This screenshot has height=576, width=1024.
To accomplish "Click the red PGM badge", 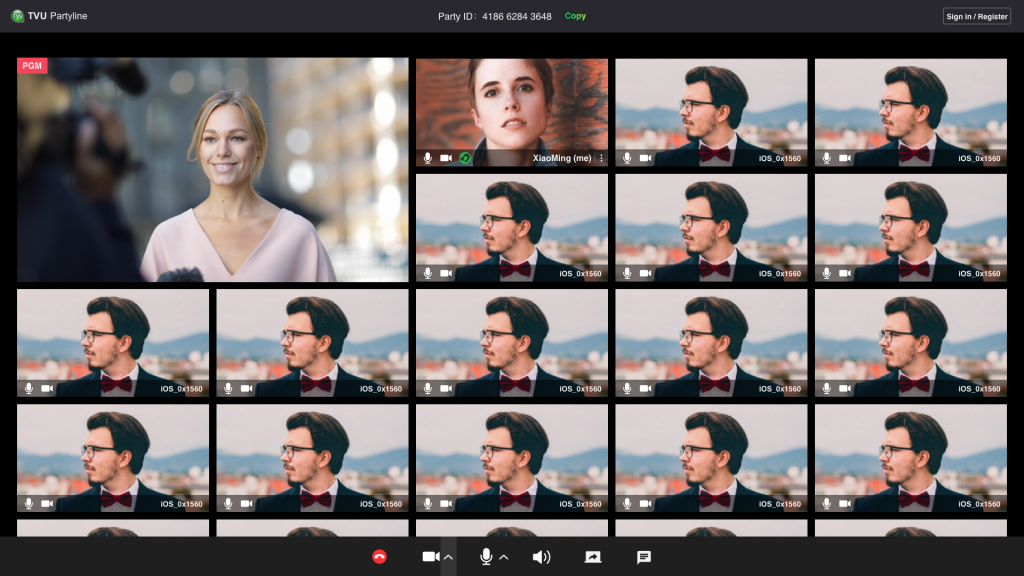I will coord(32,66).
